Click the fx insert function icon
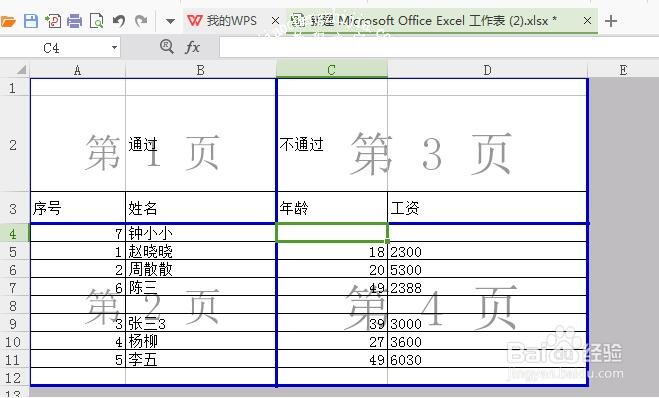659x398 pixels. click(x=192, y=47)
